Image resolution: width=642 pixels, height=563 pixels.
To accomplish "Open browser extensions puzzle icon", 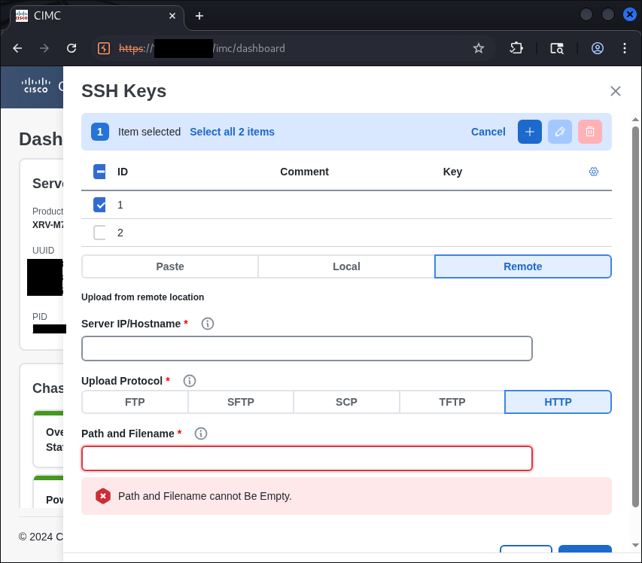I will point(516,48).
